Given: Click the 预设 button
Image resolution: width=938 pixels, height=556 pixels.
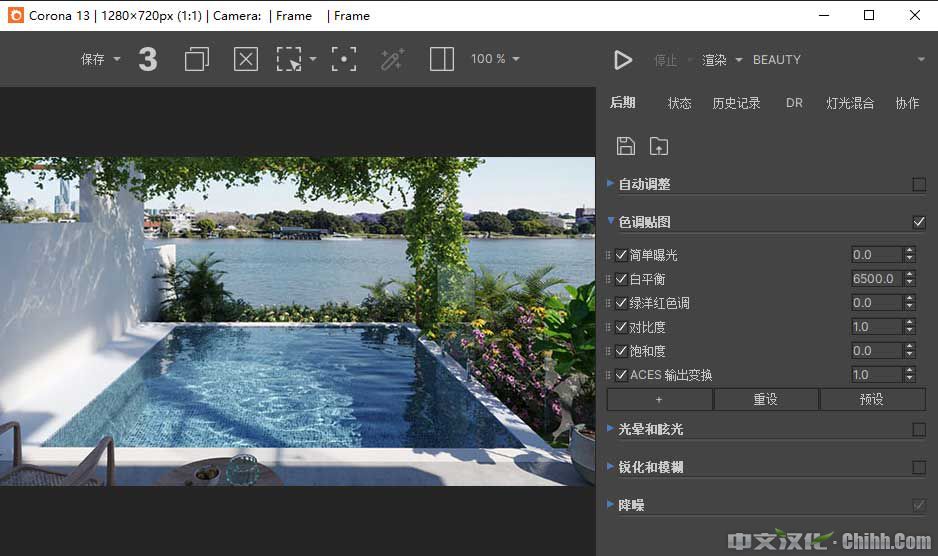Looking at the screenshot, I should point(872,399).
